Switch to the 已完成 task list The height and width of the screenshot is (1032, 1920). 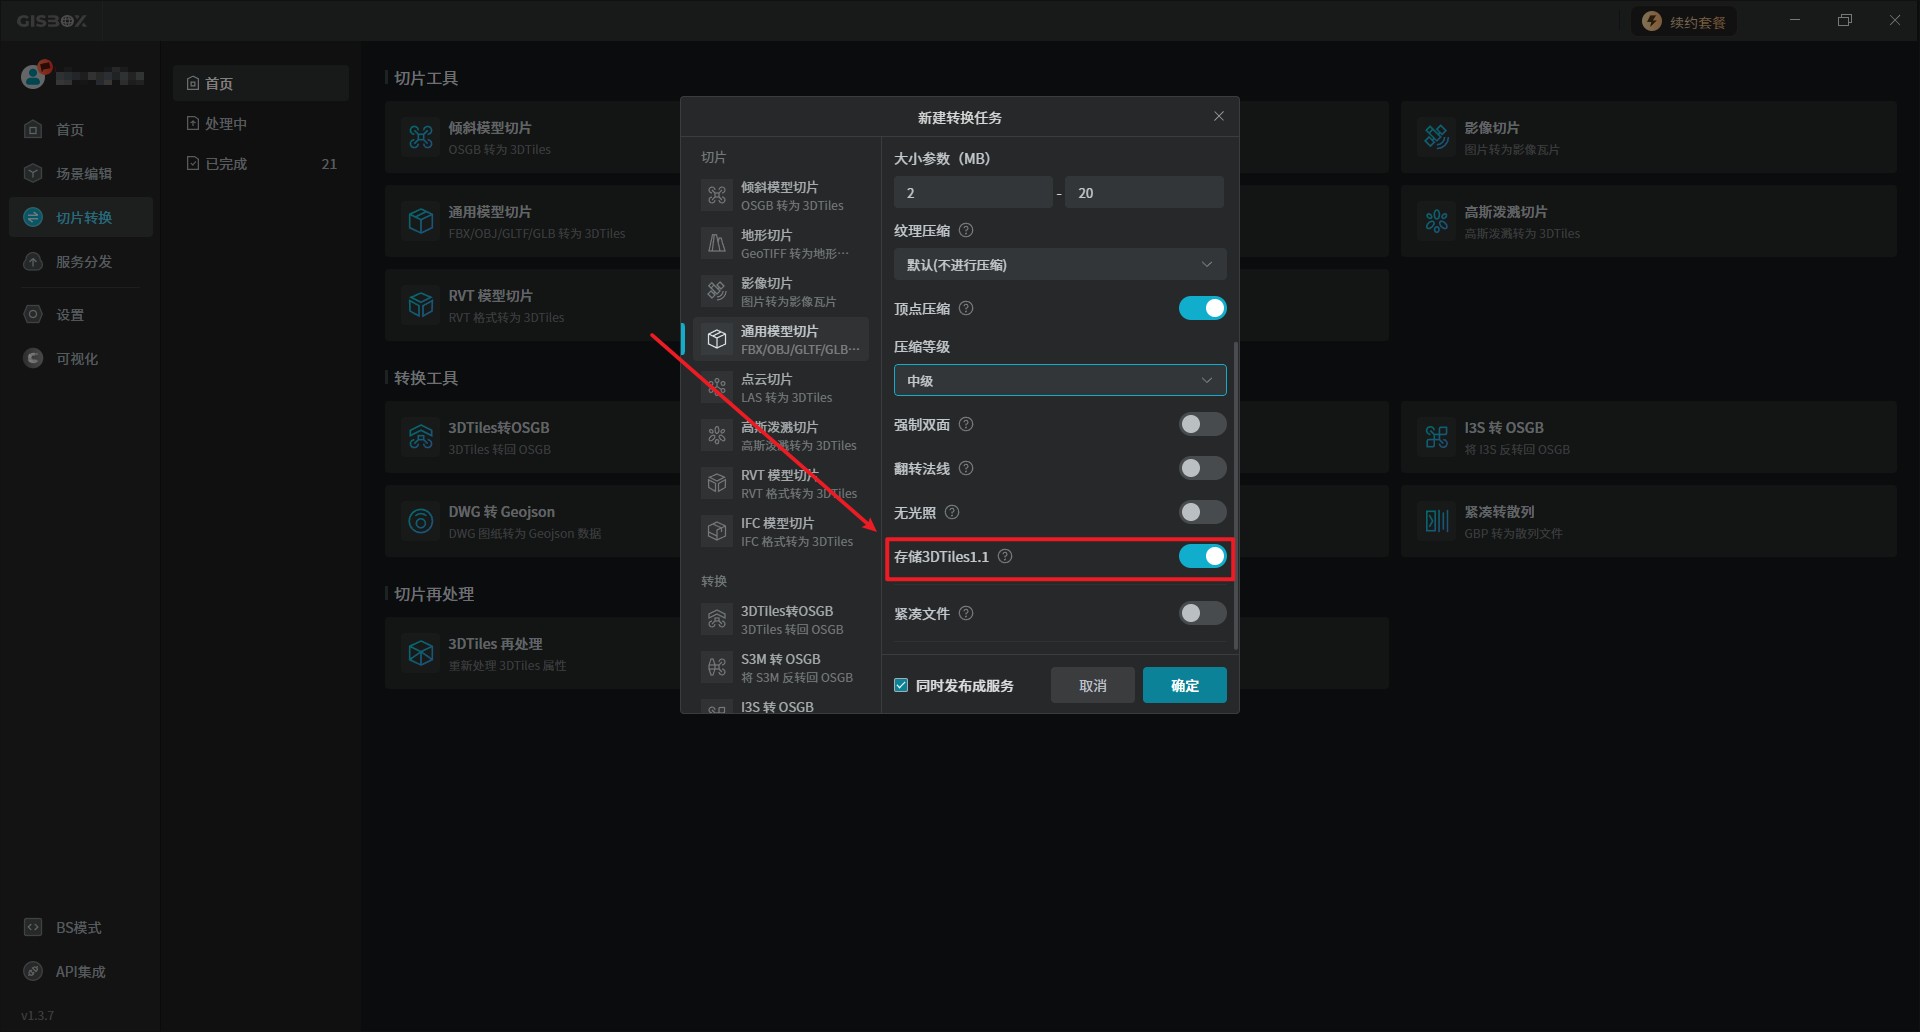[226, 164]
